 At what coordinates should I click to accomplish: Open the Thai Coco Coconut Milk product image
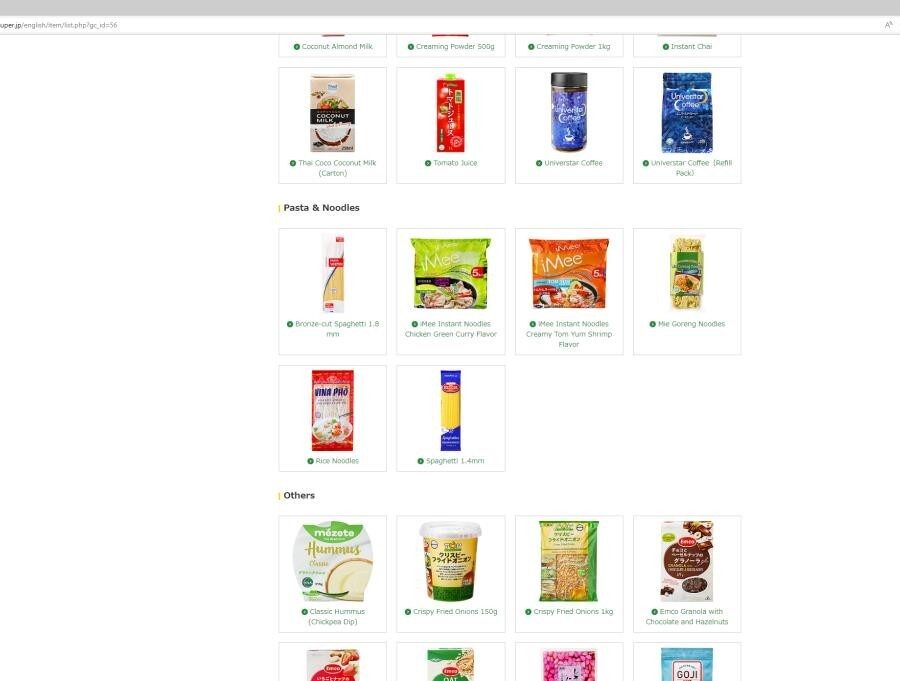[333, 113]
